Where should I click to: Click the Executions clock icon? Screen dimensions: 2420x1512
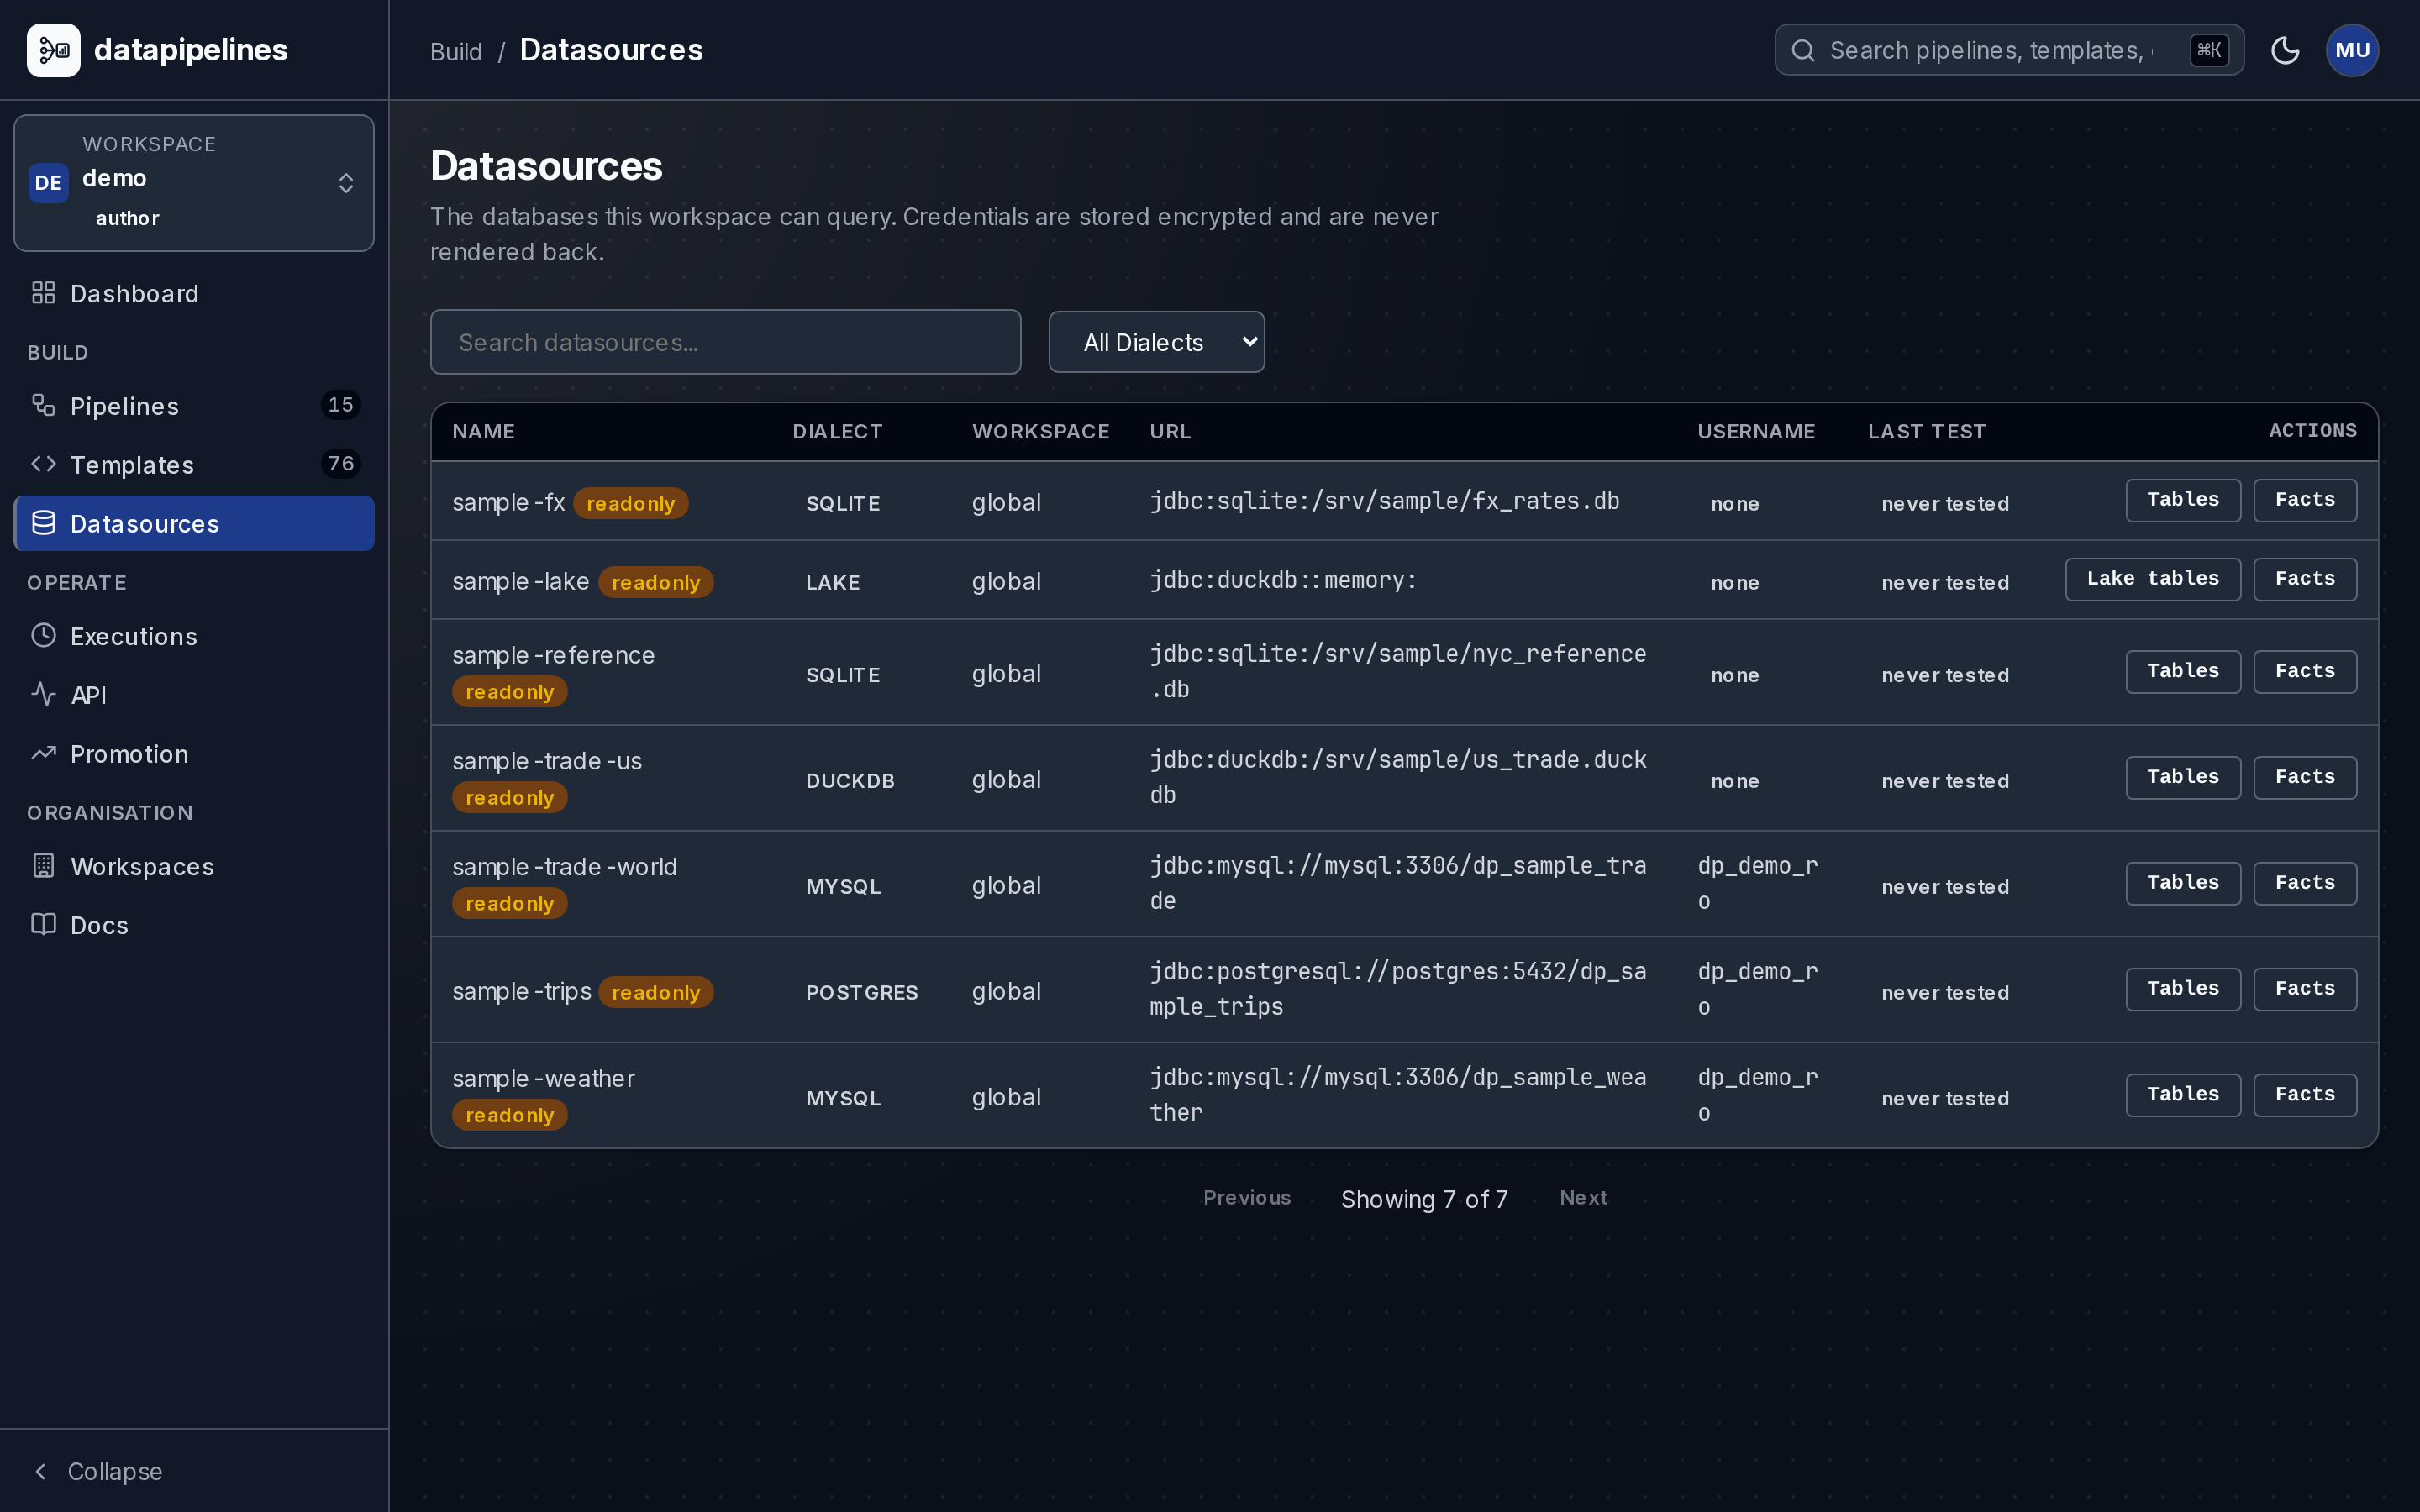point(43,635)
